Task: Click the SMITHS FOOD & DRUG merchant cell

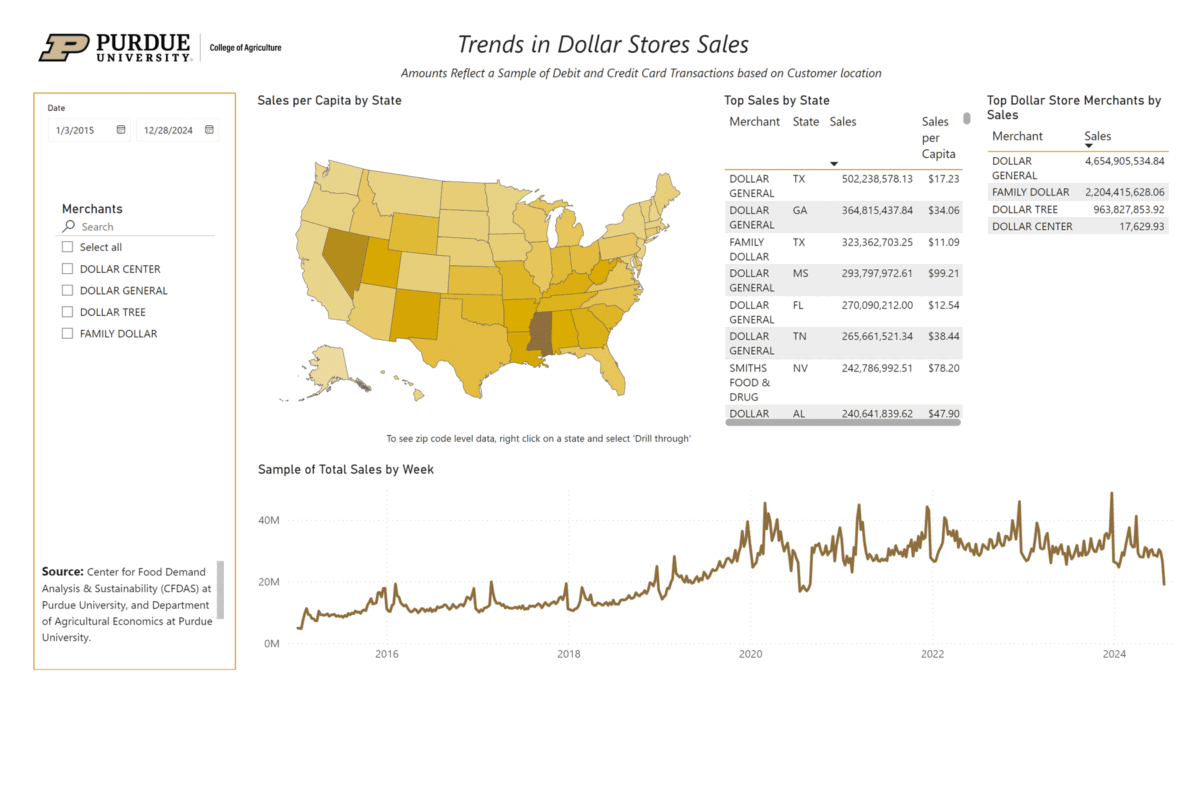Action: [751, 382]
